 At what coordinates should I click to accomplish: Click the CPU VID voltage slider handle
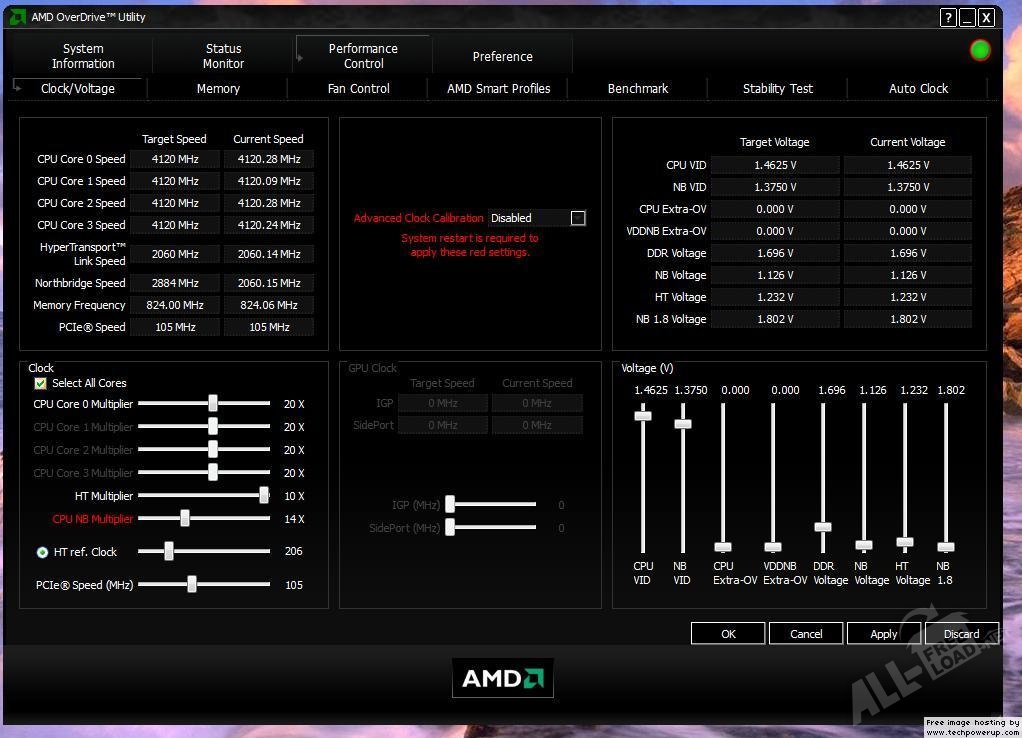[x=643, y=415]
